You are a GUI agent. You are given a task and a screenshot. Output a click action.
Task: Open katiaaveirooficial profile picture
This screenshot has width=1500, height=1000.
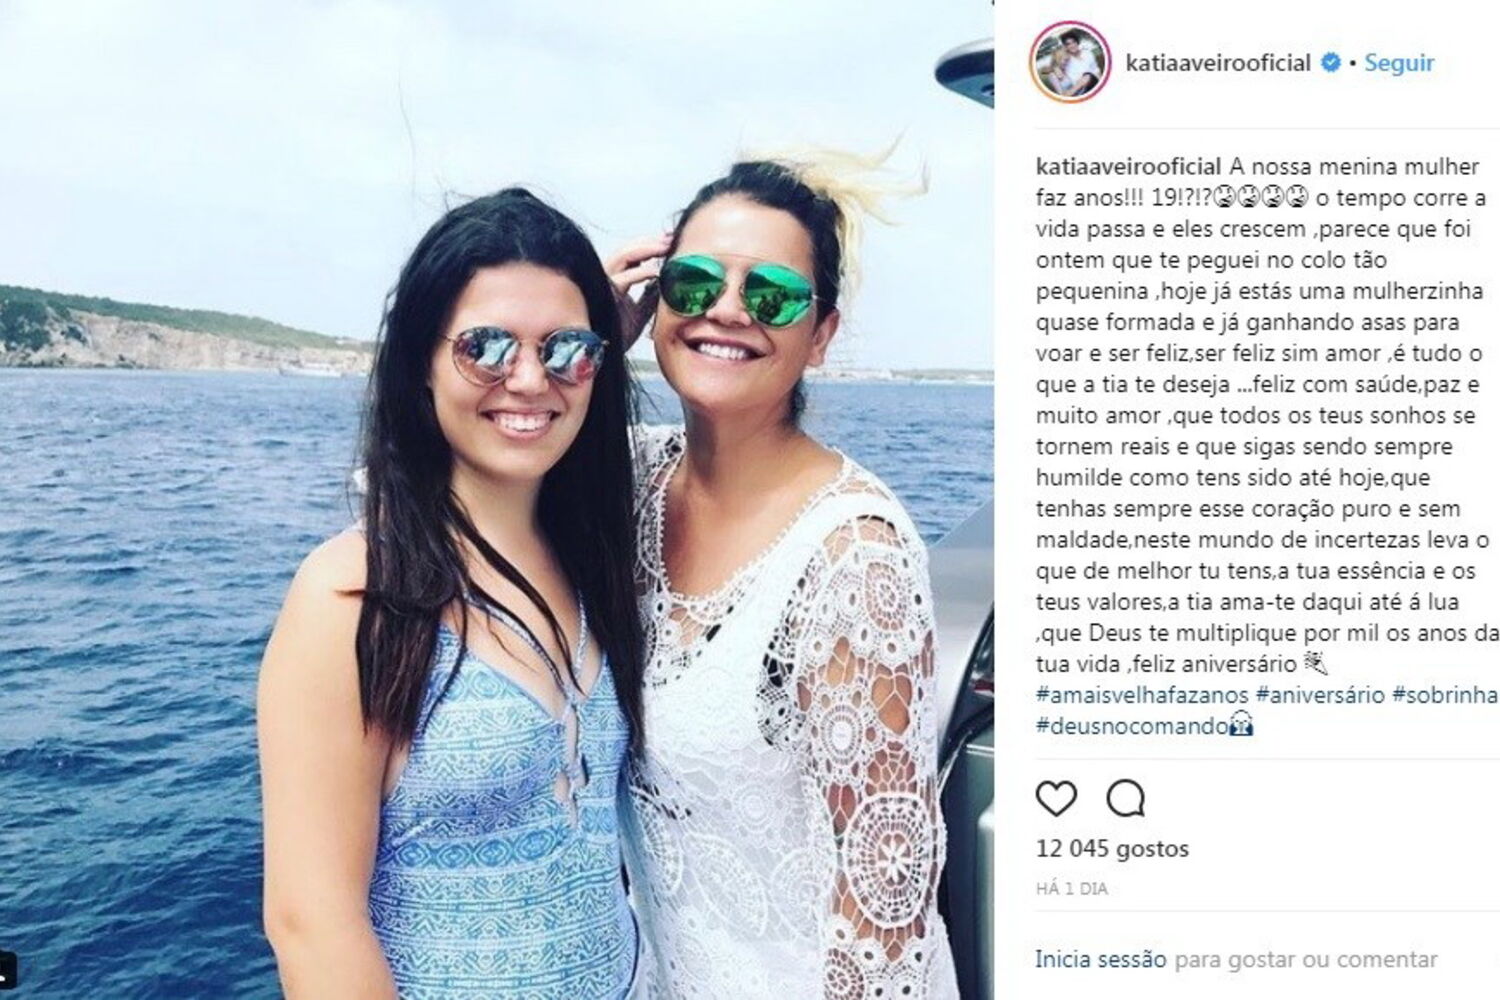click(x=1071, y=62)
